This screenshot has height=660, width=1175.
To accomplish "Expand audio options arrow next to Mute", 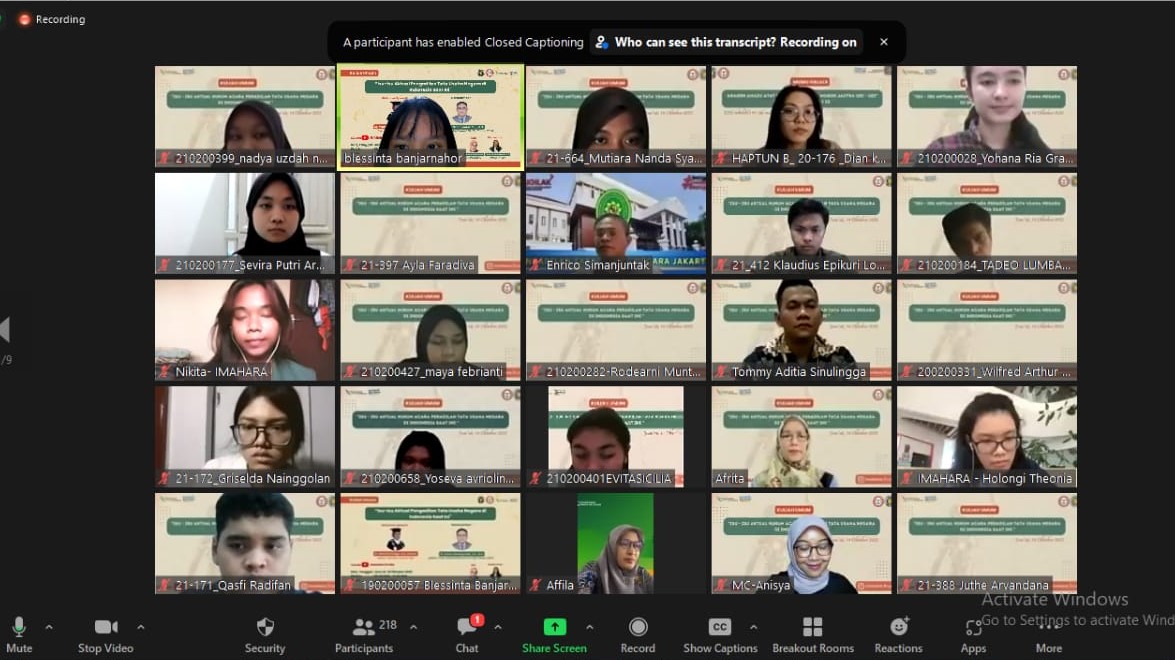I will pyautogui.click(x=49, y=627).
